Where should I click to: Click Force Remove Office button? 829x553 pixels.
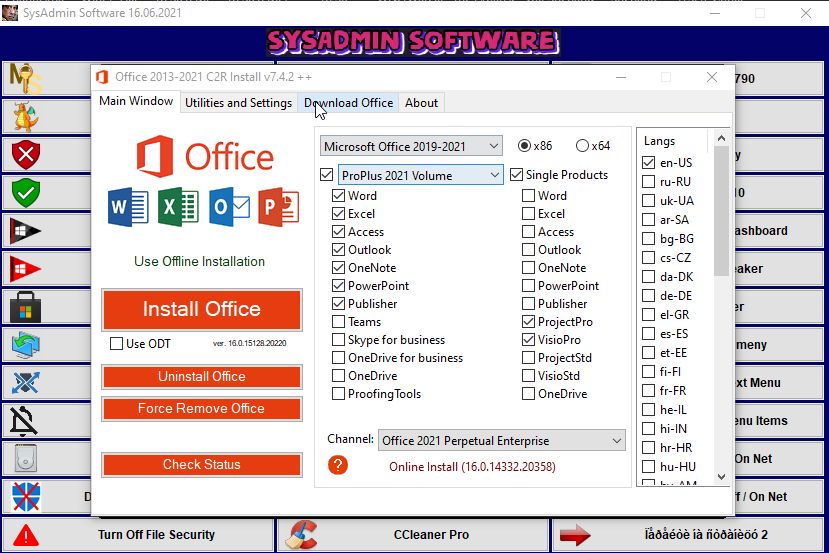[x=201, y=408]
